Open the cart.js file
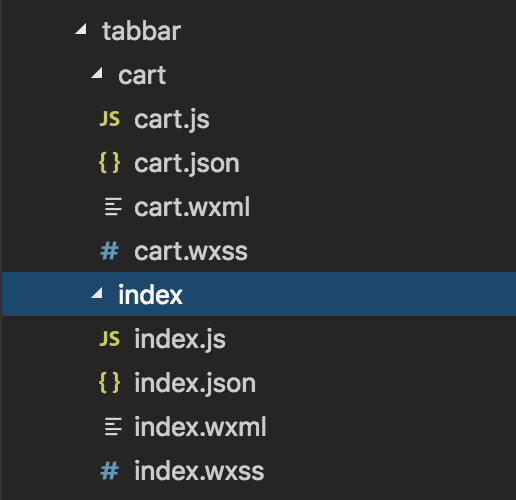The image size is (516, 500). 172,119
